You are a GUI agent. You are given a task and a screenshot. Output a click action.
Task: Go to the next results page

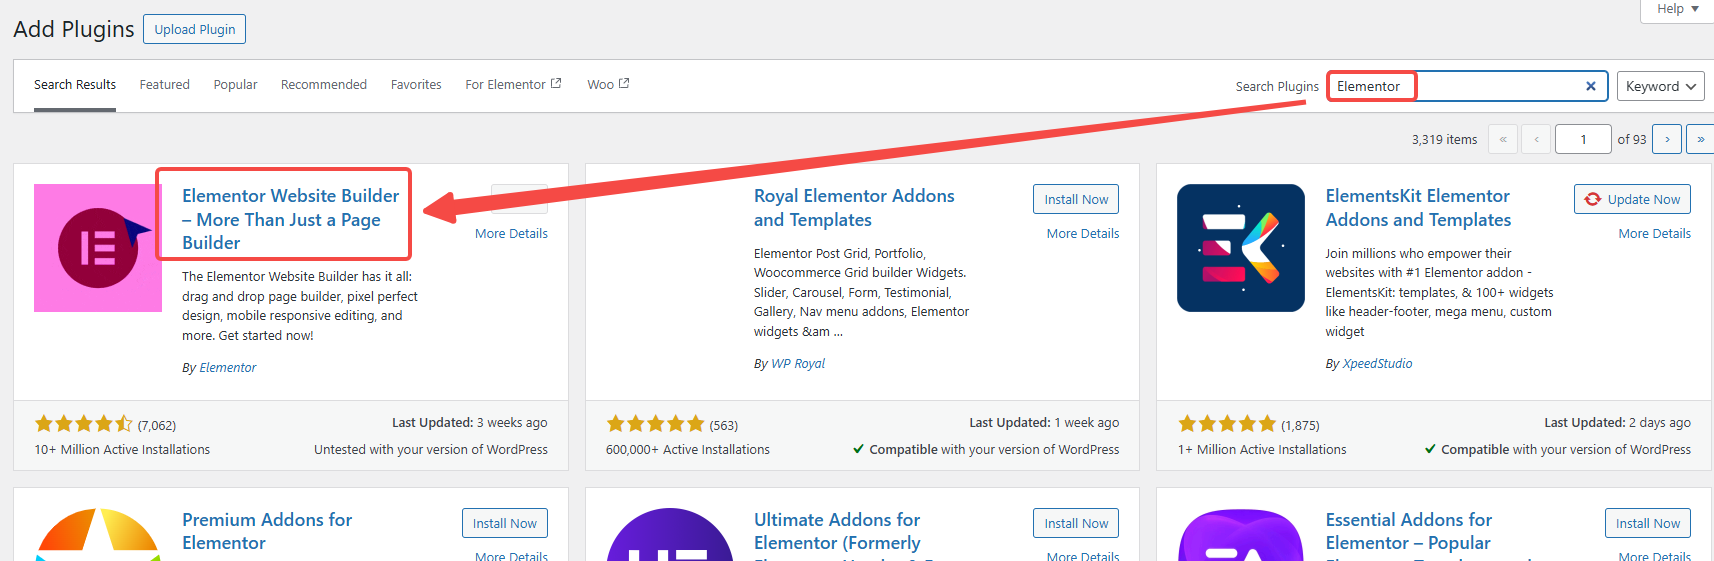[1667, 139]
